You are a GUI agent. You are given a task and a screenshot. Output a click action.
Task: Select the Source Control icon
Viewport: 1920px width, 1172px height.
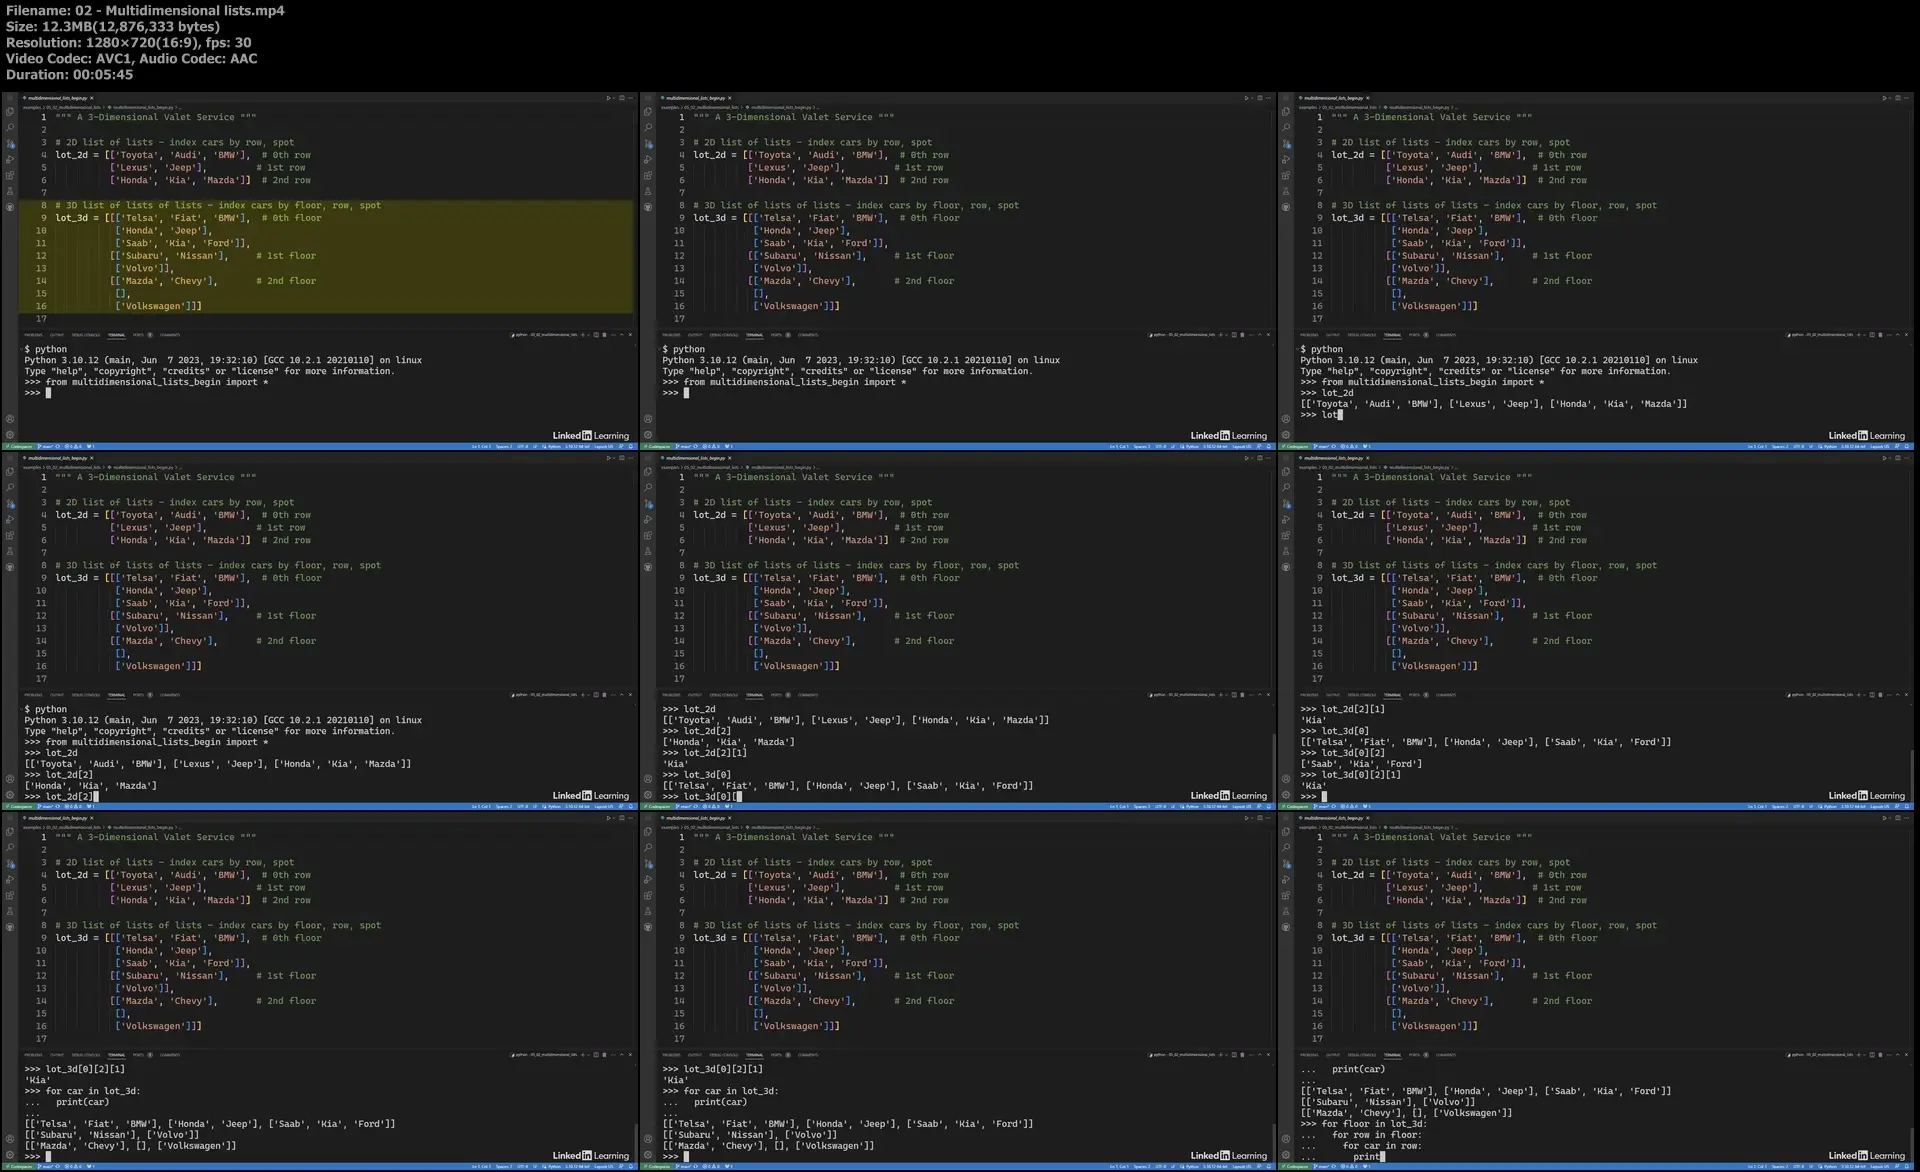tap(11, 142)
